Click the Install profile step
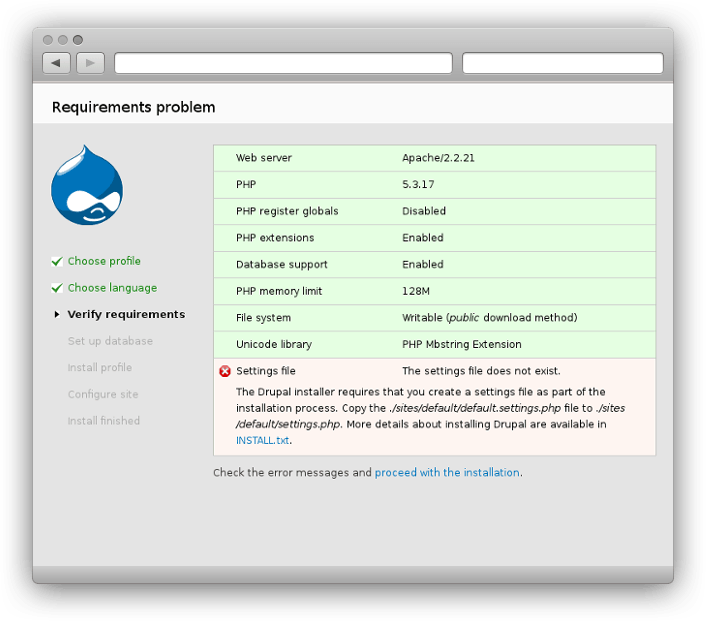706x621 pixels. click(x=100, y=367)
